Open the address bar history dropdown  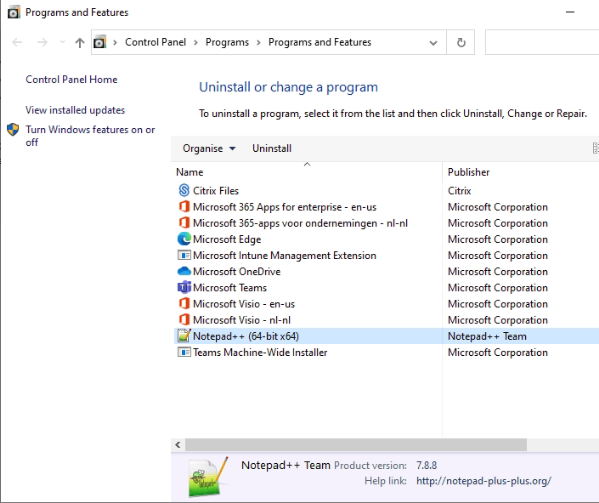433,42
